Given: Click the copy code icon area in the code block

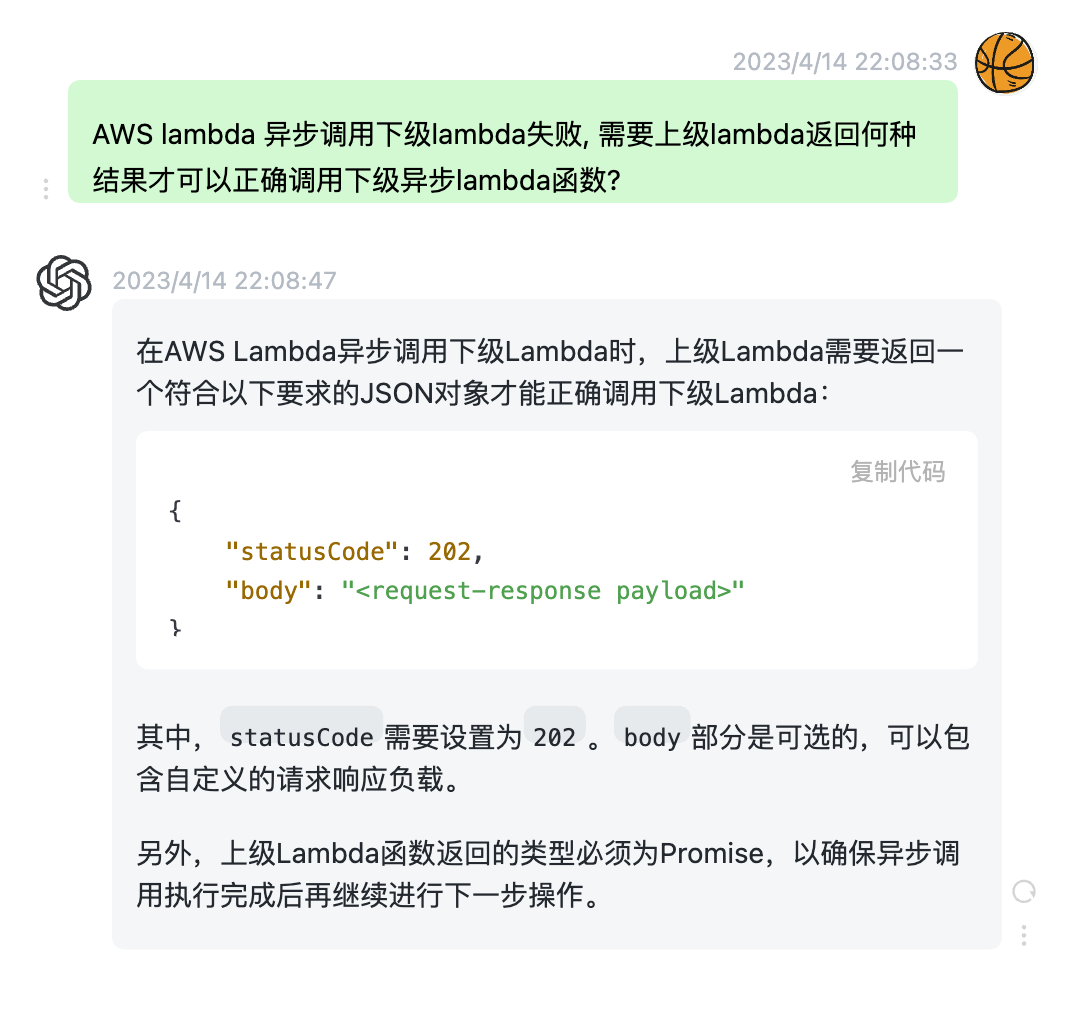Looking at the screenshot, I should [x=898, y=471].
